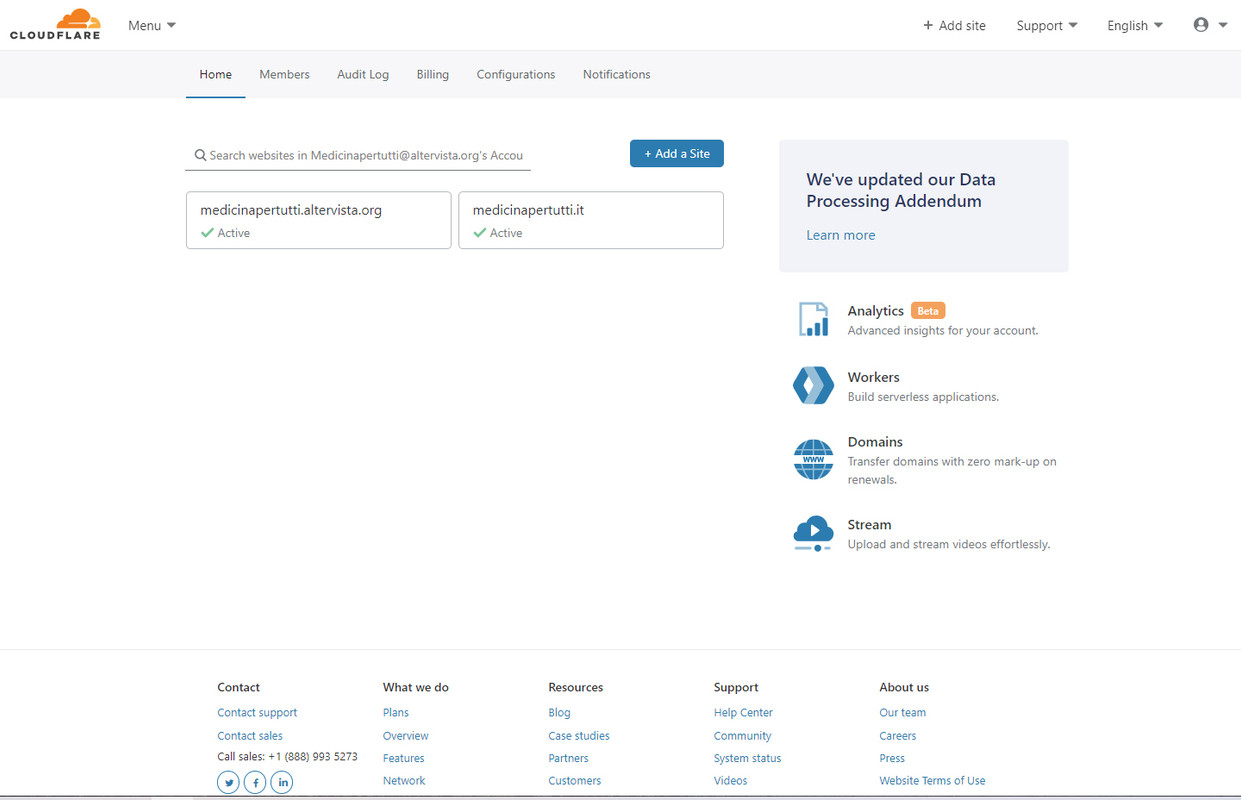Open Analytics title link
Screen dimensions: 1241x800
(875, 311)
